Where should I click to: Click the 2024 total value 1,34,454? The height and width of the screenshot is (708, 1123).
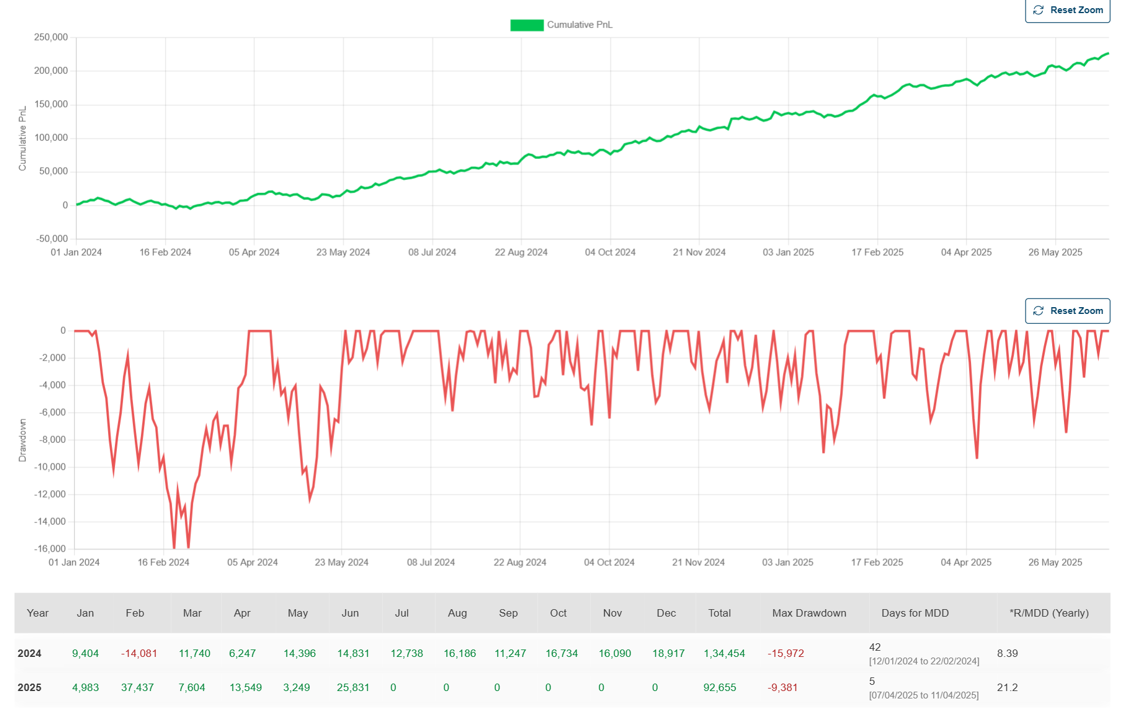pyautogui.click(x=719, y=653)
